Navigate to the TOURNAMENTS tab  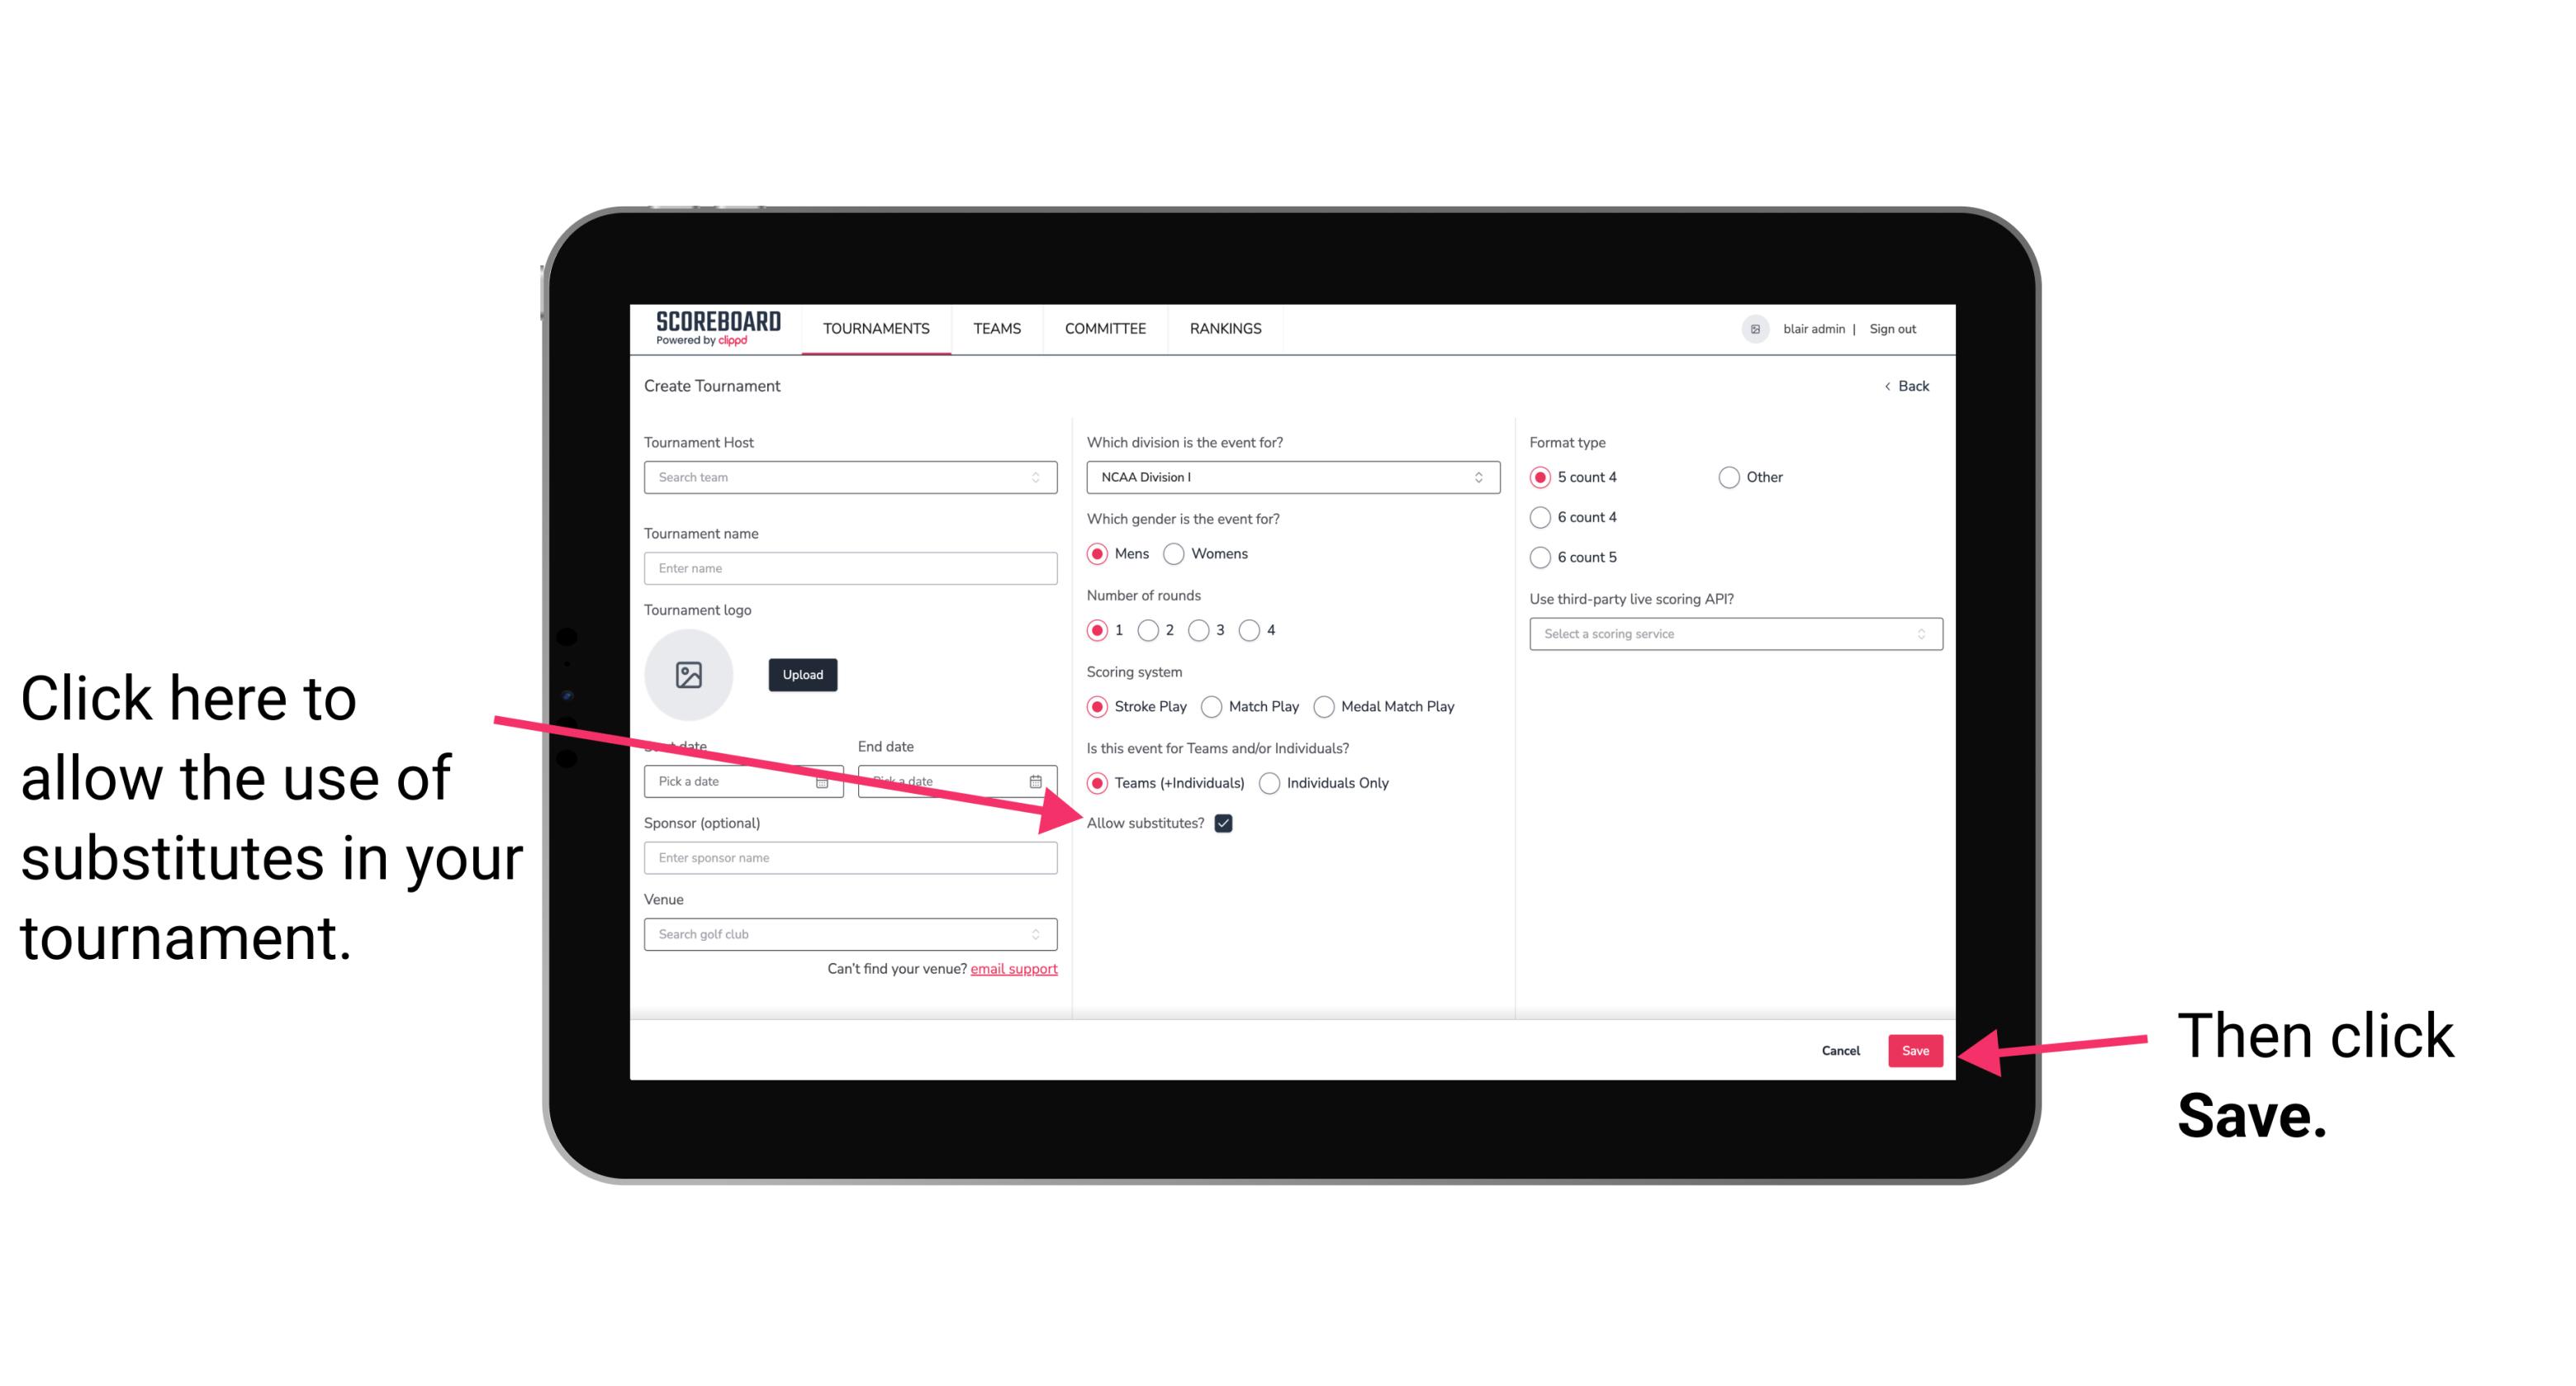pyautogui.click(x=875, y=328)
